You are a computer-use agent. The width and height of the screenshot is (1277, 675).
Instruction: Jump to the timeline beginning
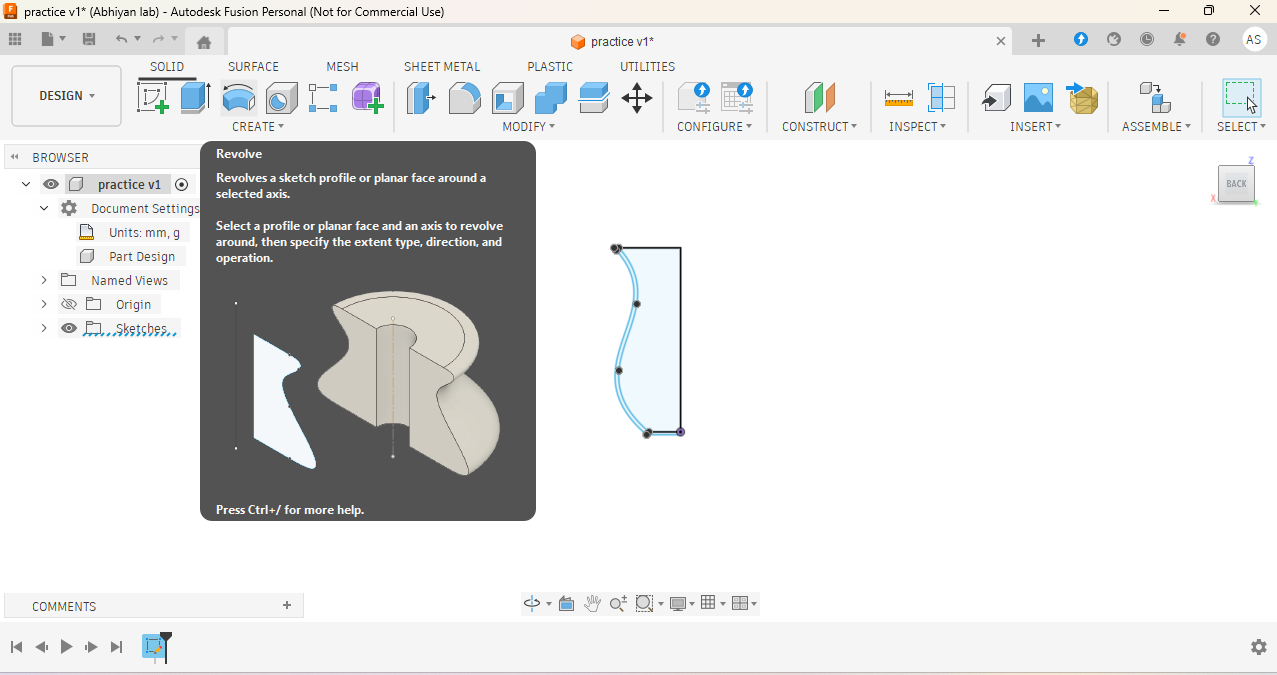[16, 647]
